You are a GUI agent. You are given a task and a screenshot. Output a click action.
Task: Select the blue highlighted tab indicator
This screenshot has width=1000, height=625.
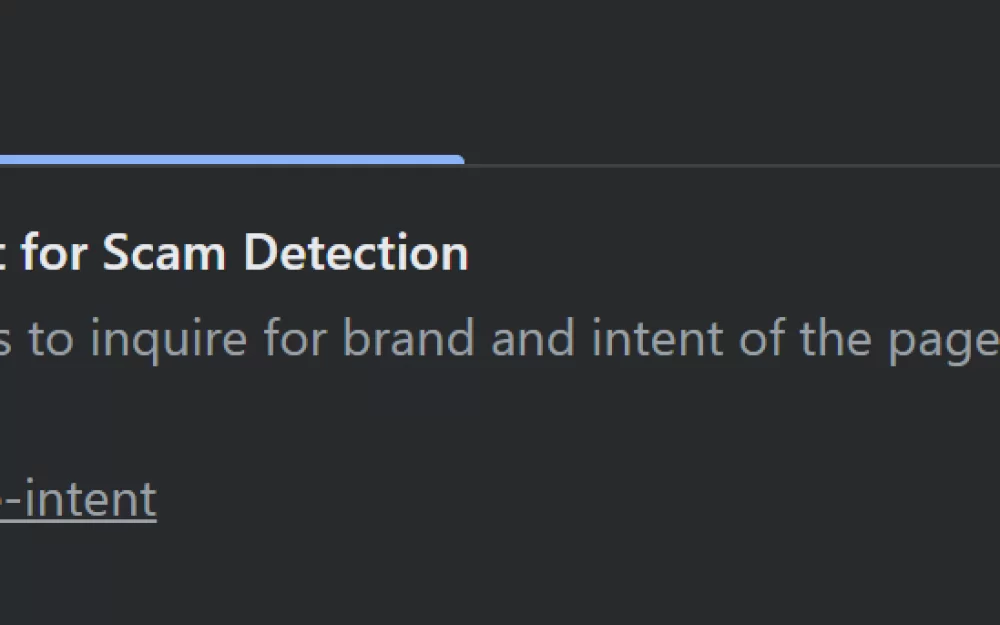point(230,159)
